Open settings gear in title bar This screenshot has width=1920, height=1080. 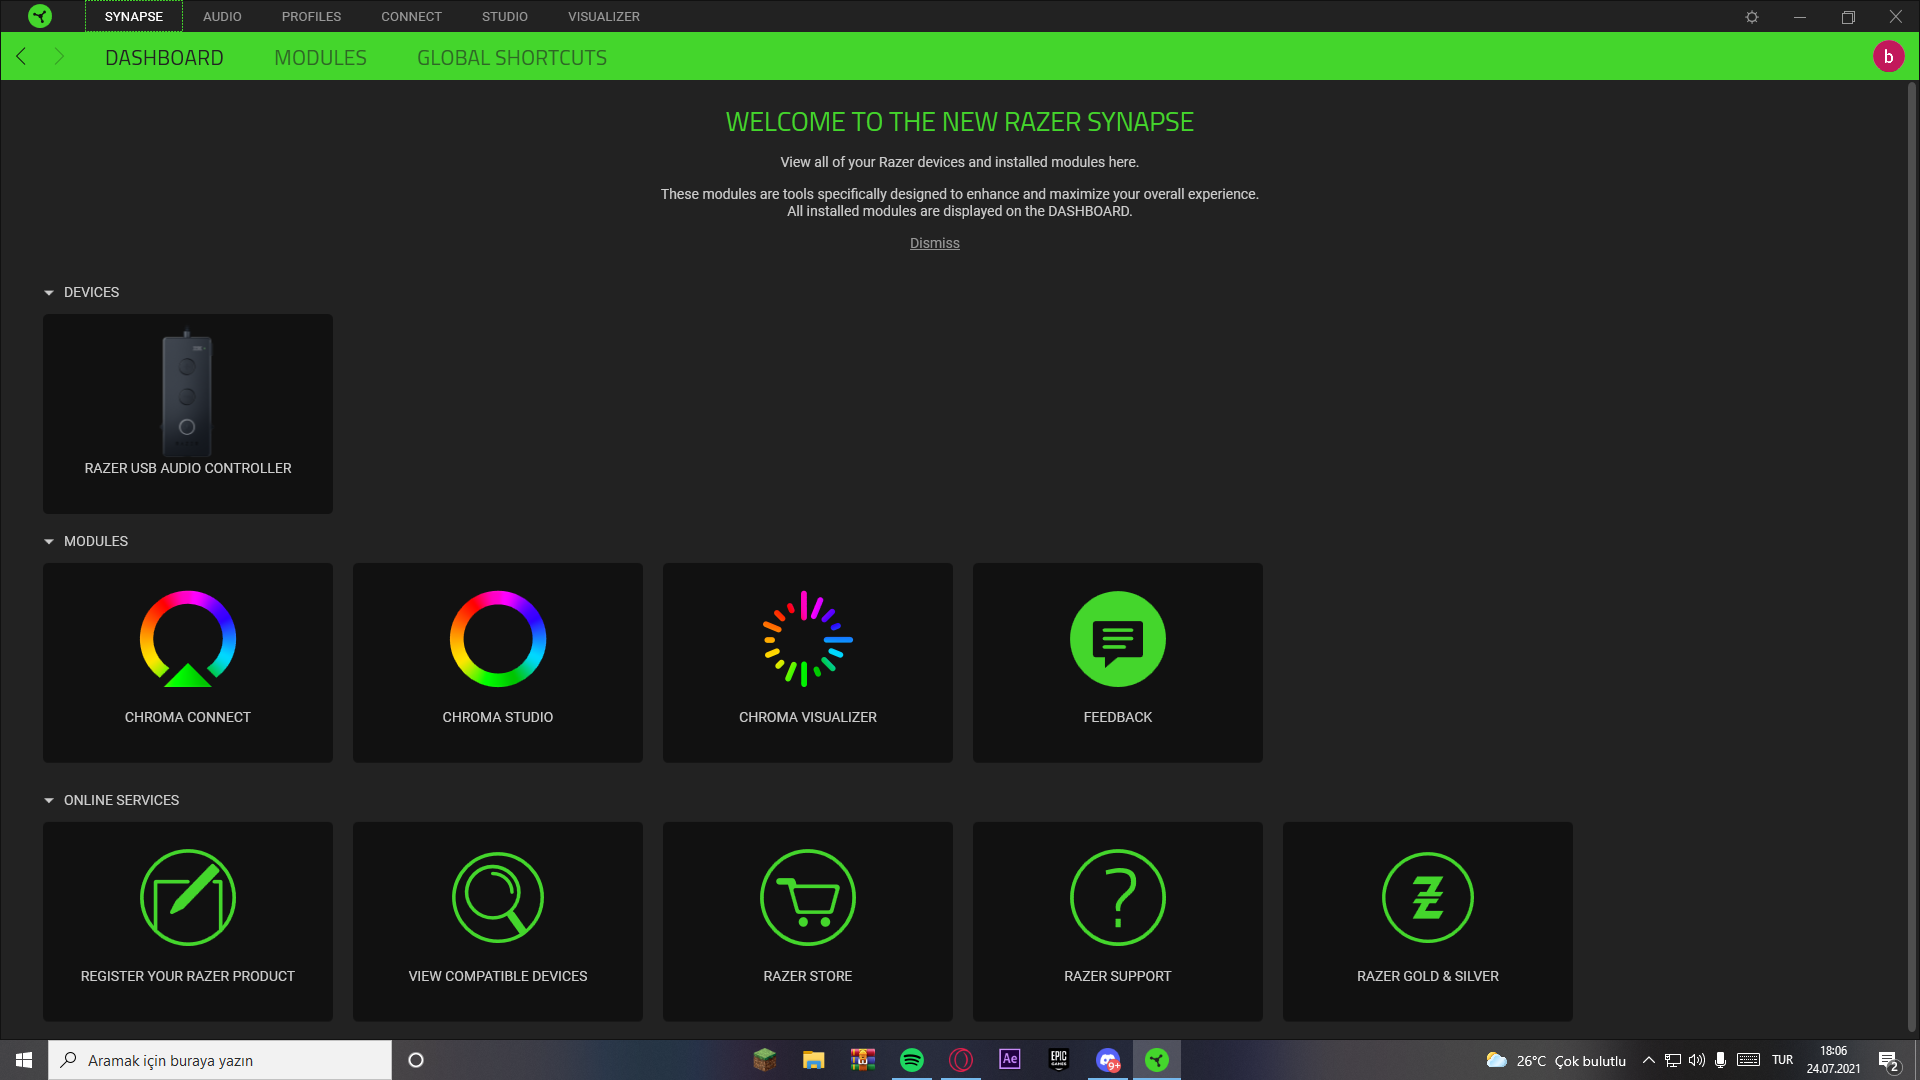(1752, 17)
